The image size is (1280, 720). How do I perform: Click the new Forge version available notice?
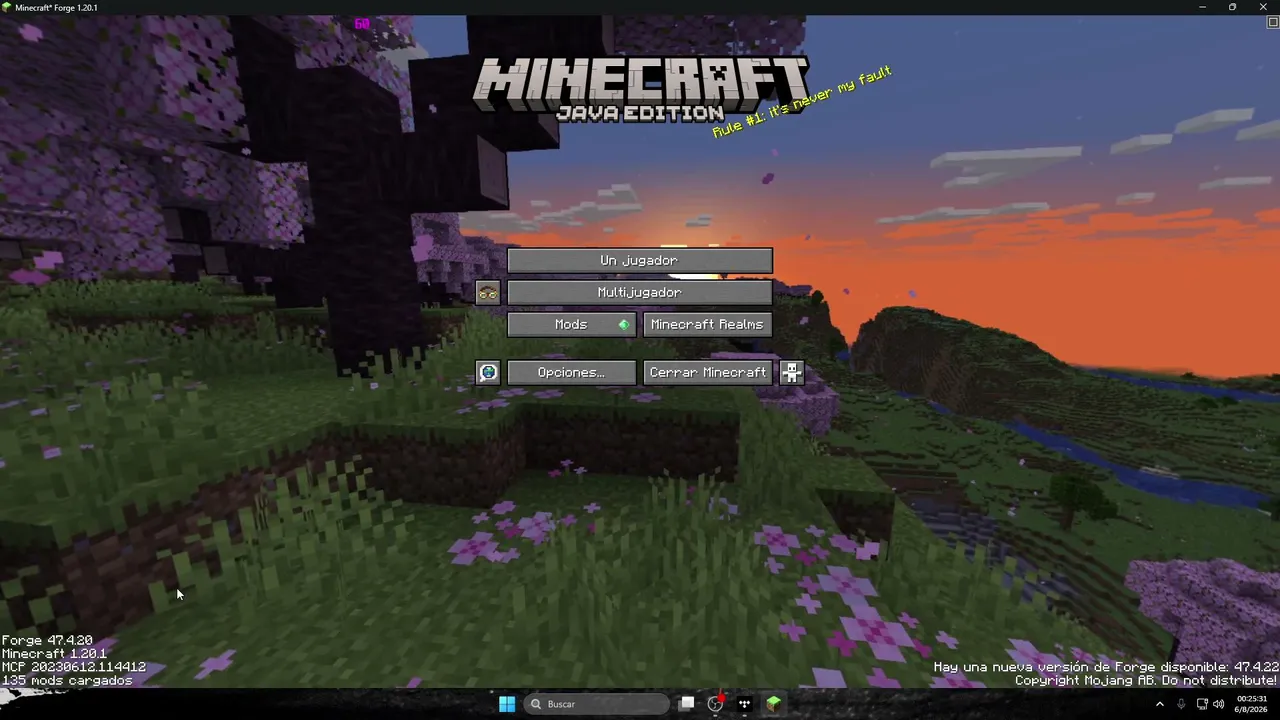(x=1106, y=667)
